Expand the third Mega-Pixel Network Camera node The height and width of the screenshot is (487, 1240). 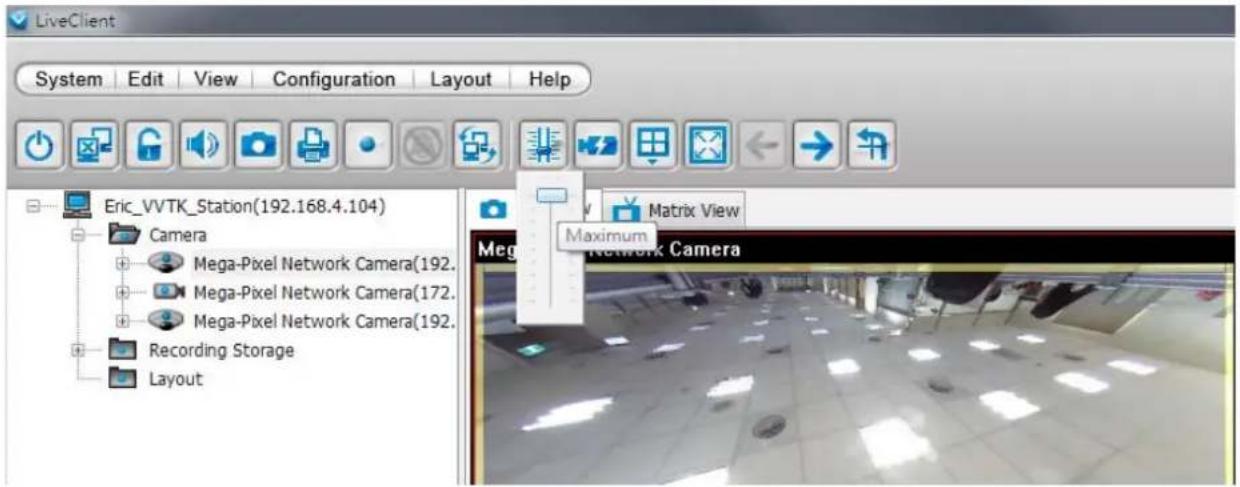(124, 321)
